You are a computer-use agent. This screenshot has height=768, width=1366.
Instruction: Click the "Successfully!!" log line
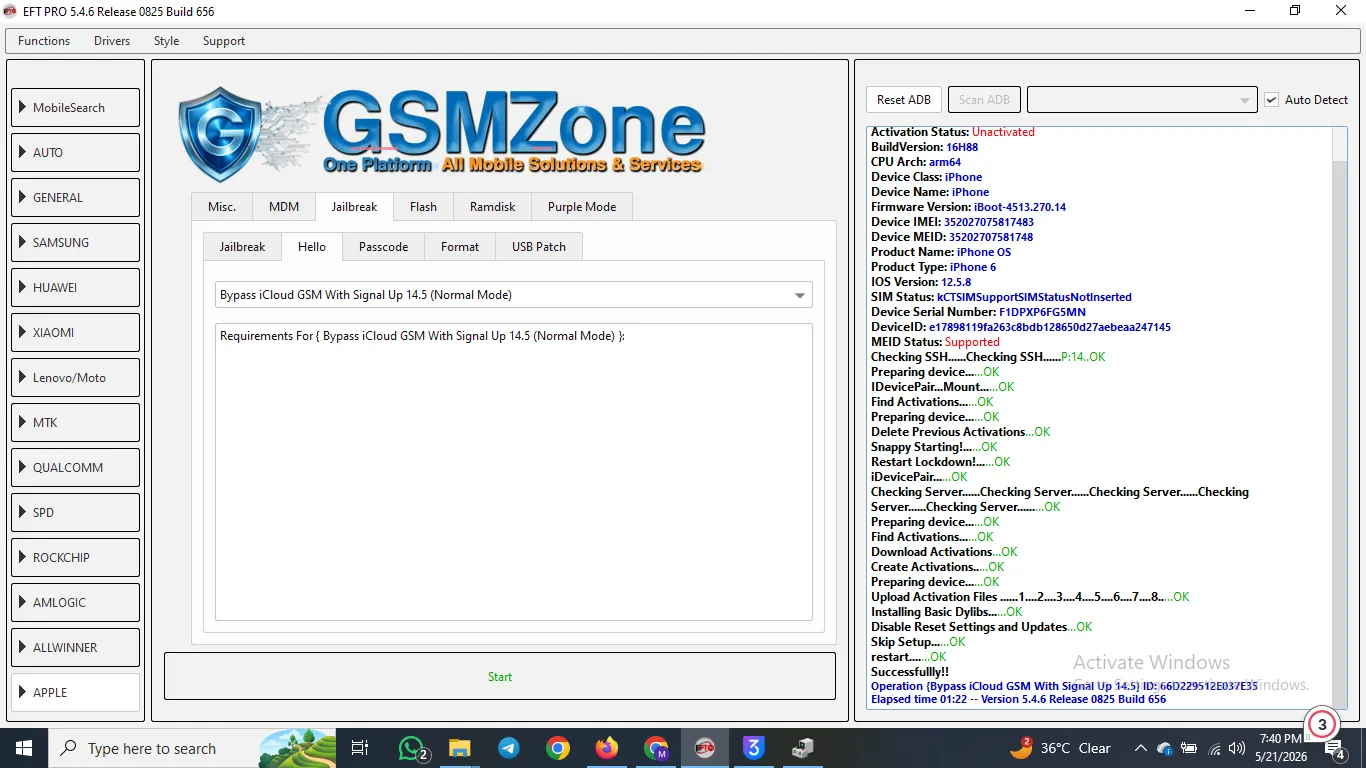(x=910, y=672)
